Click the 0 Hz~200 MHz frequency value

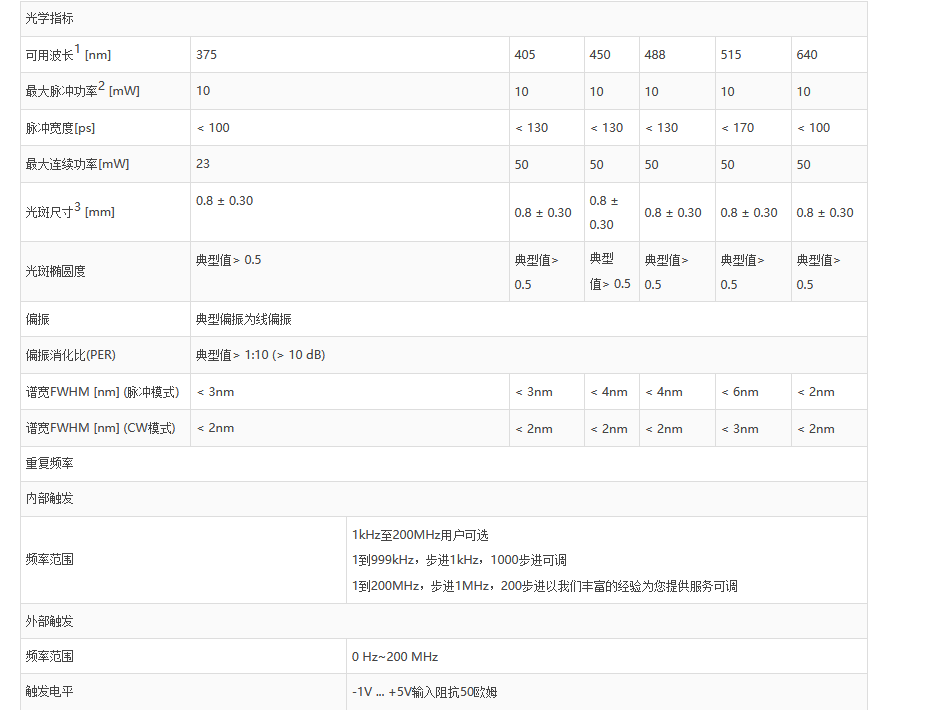click(x=395, y=657)
